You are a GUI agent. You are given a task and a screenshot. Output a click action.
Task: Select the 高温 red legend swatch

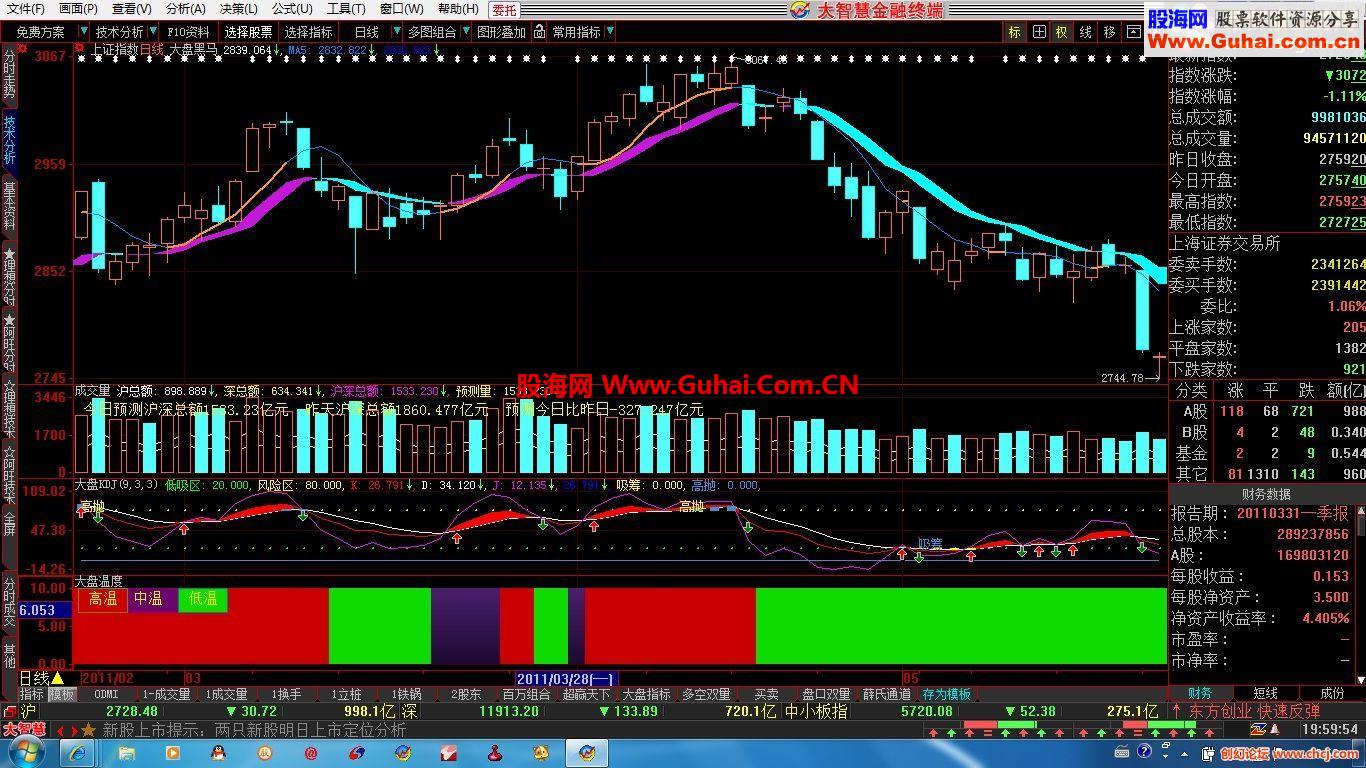click(x=103, y=599)
